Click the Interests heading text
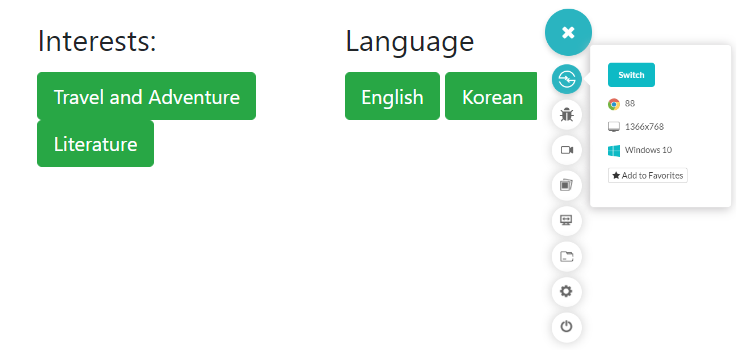Viewport: 738px width, 360px height. point(97,41)
